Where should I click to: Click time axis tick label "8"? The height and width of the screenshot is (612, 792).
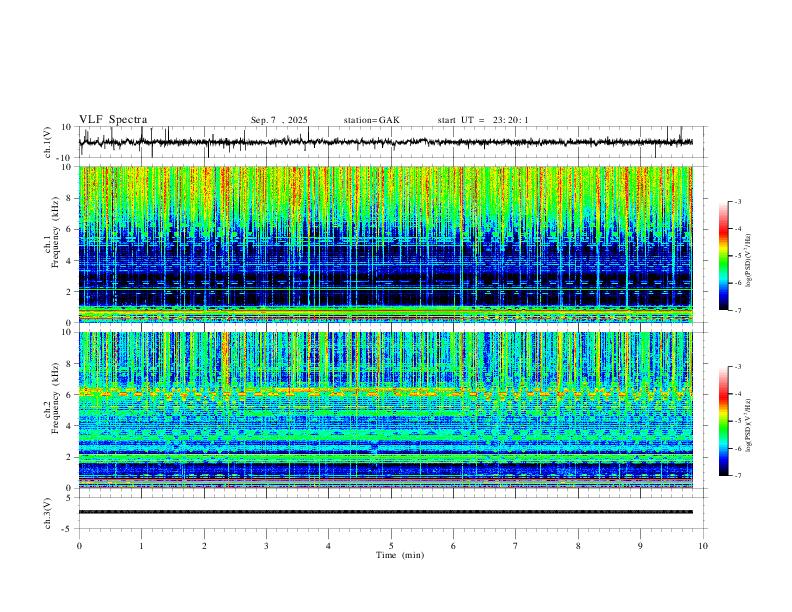coord(578,546)
